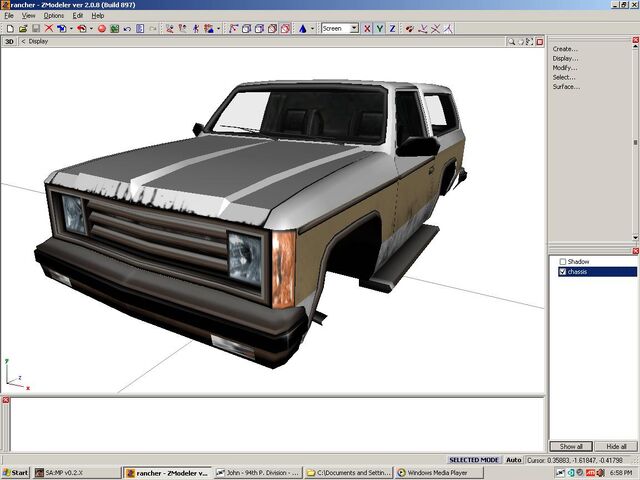Open the viewport Display menu

38,42
